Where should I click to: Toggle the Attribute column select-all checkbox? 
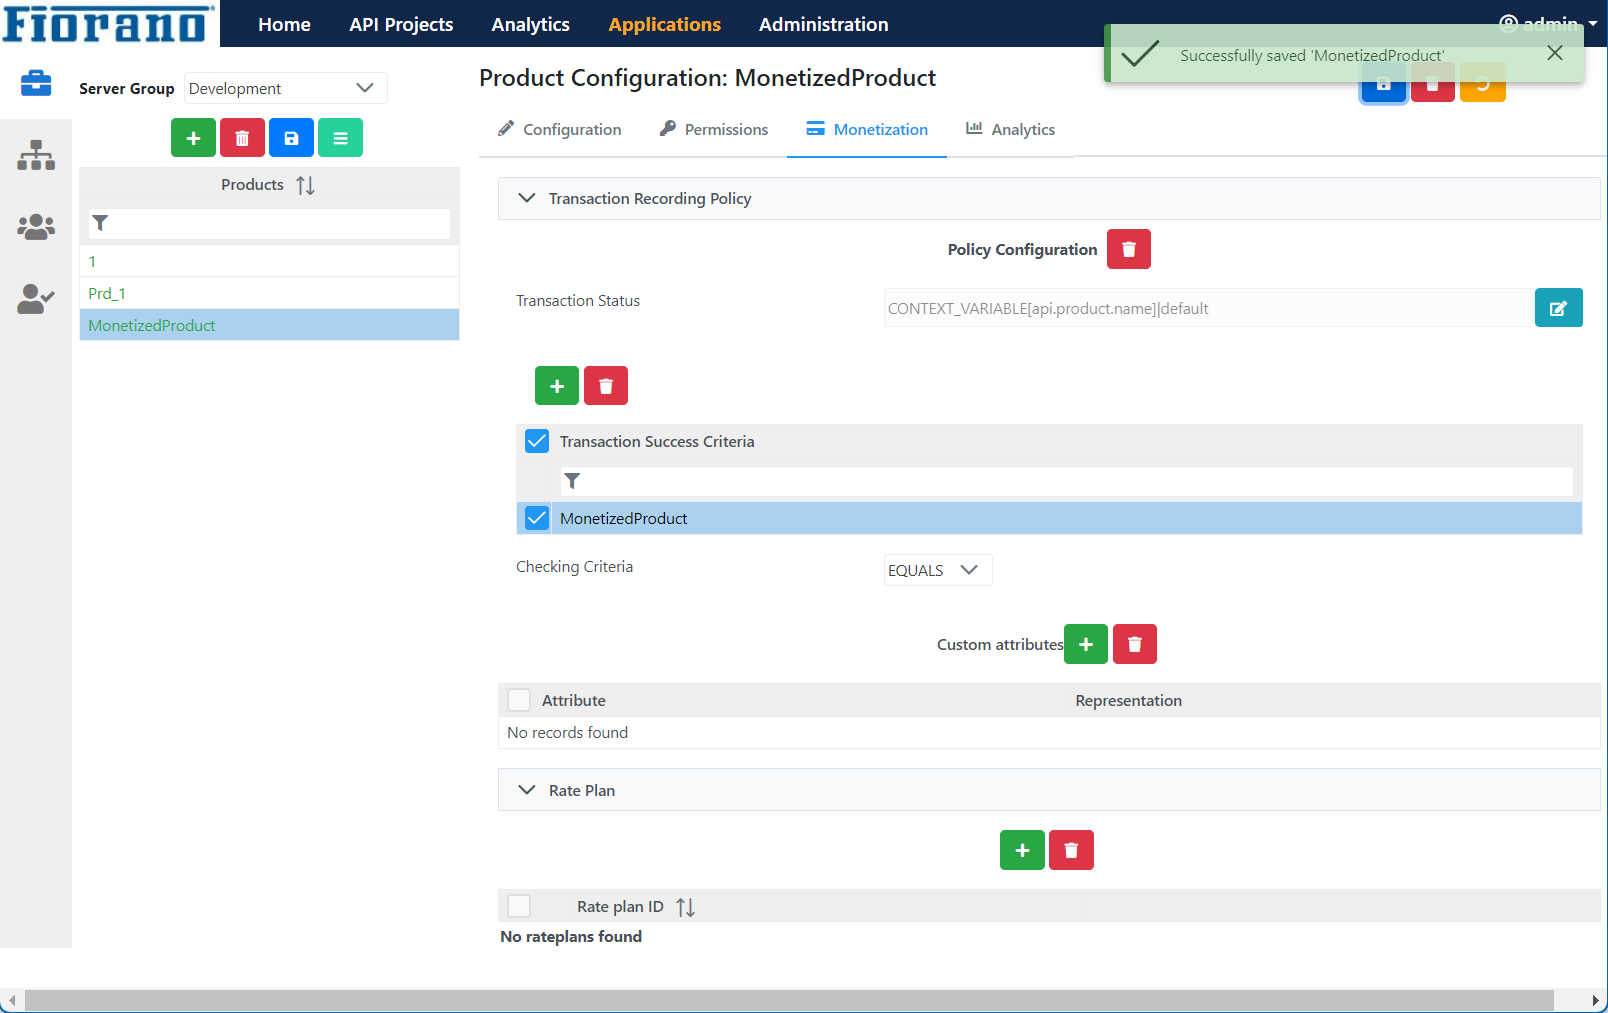(x=519, y=700)
